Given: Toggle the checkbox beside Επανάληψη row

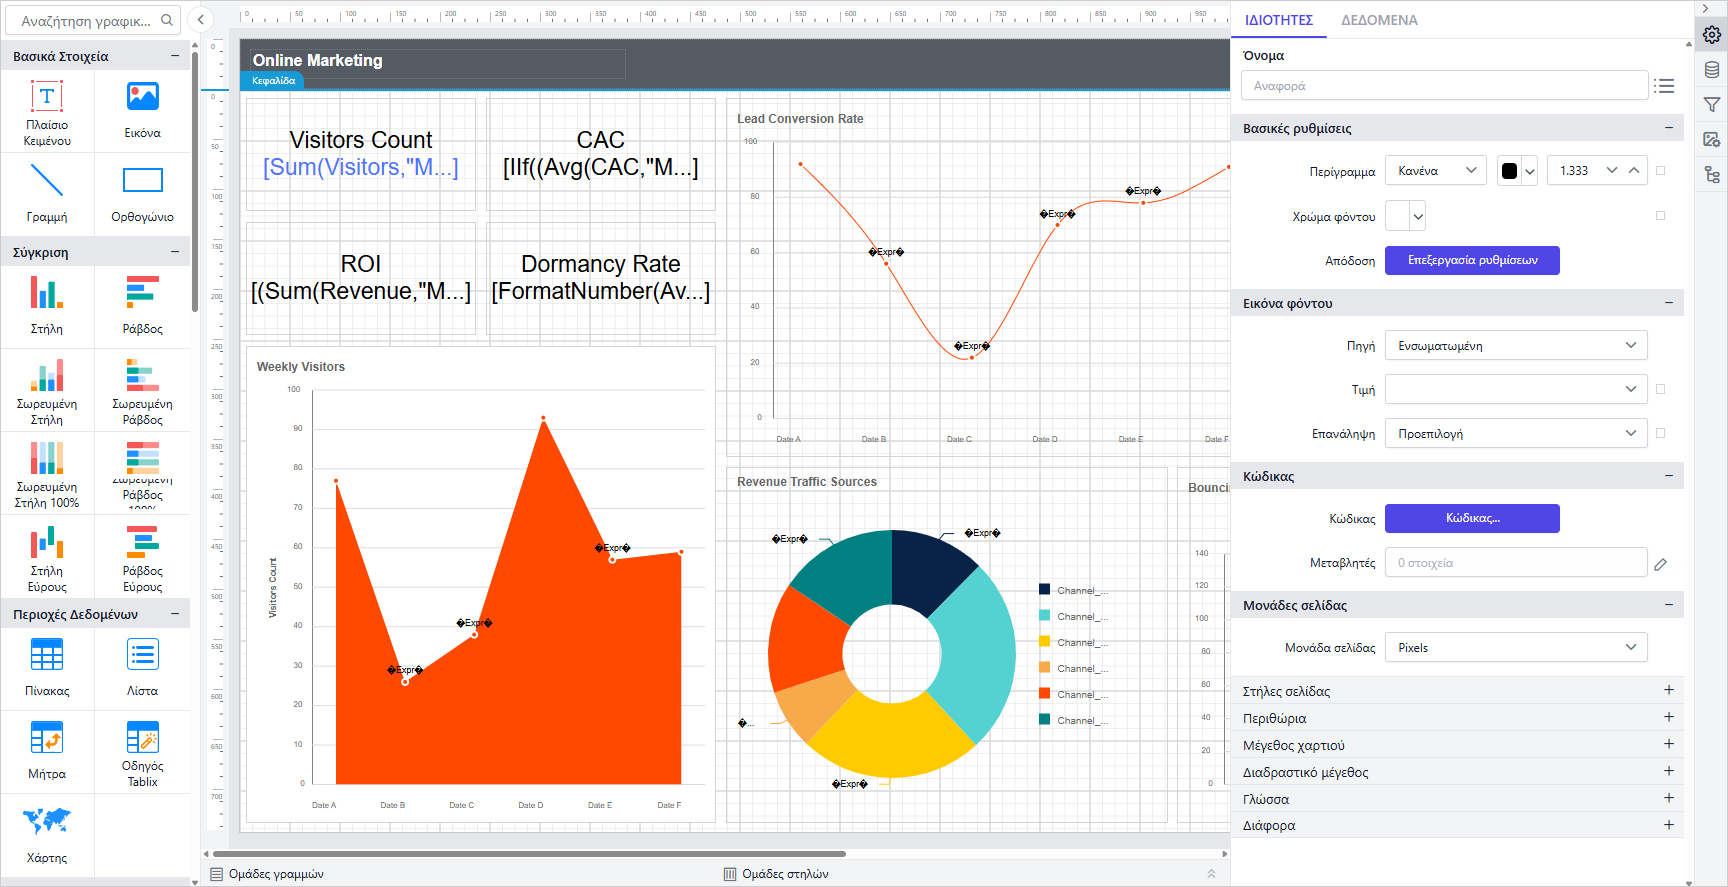Looking at the screenshot, I should [1661, 433].
